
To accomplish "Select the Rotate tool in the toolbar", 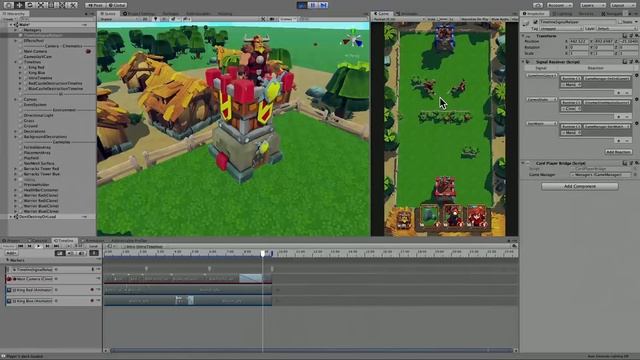I will (30, 5).
